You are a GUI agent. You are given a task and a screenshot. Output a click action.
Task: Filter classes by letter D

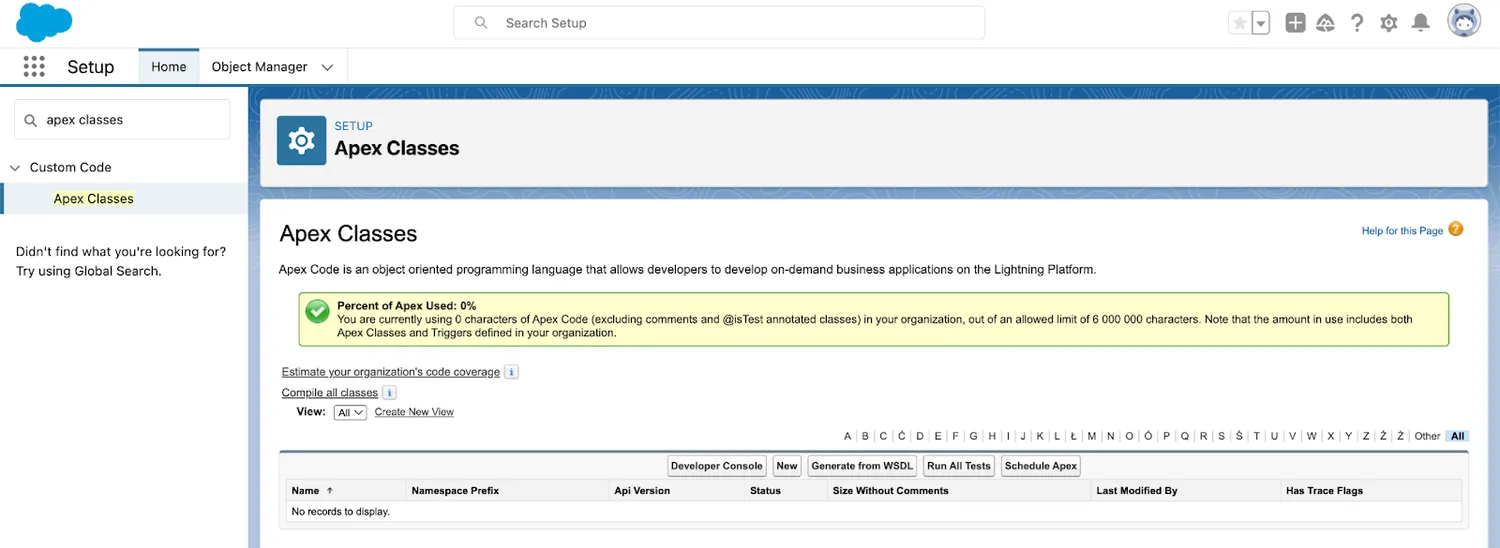[920, 436]
